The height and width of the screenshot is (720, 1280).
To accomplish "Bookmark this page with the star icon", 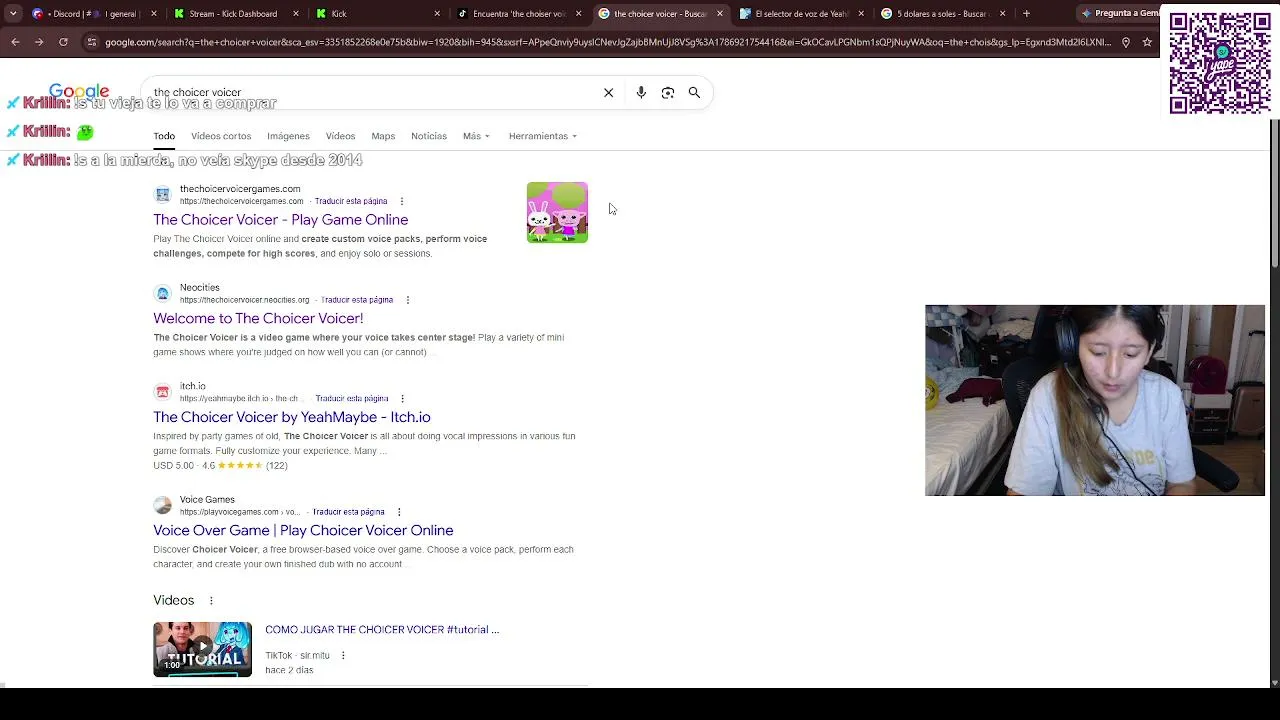I will click(x=1147, y=42).
